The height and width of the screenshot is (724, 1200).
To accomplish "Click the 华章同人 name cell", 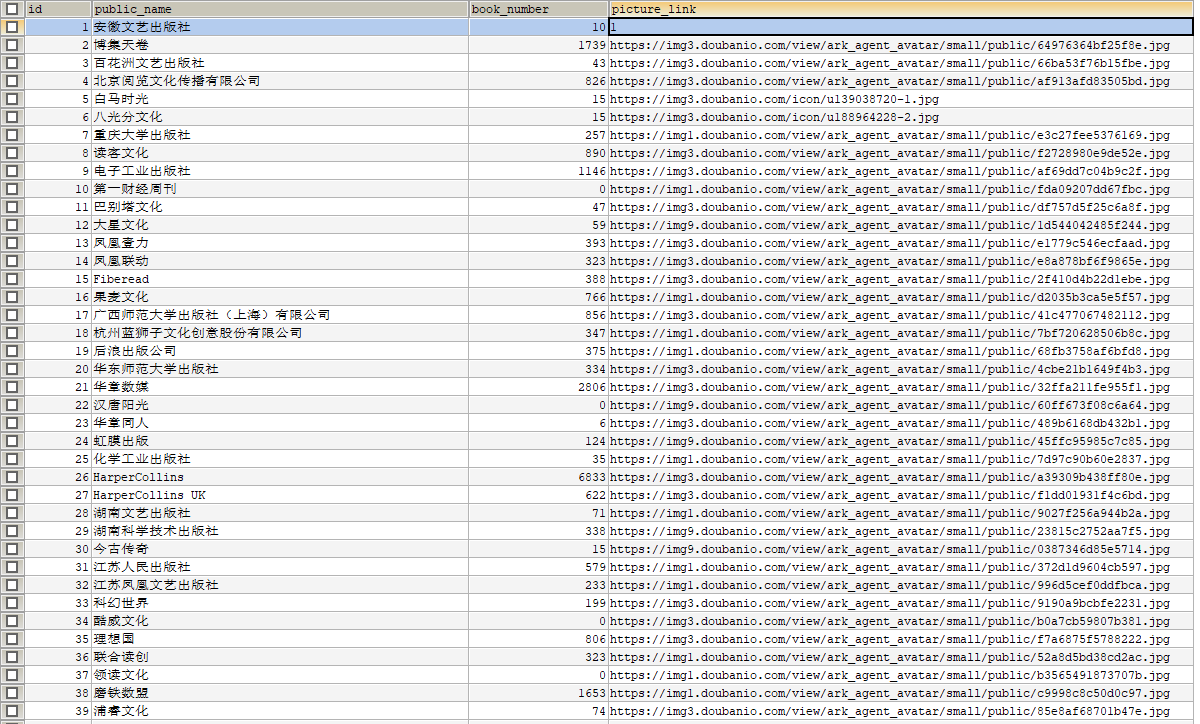I will pos(280,423).
